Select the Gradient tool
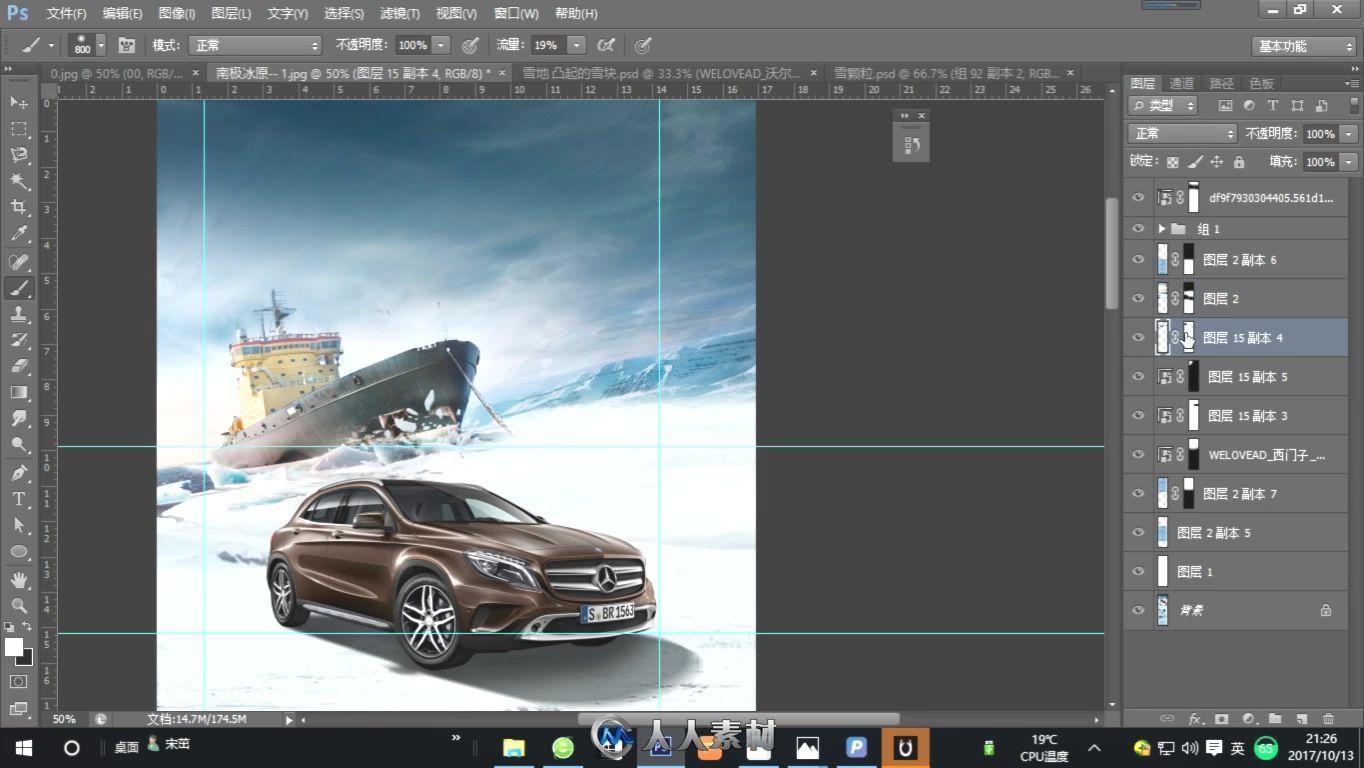 click(18, 392)
